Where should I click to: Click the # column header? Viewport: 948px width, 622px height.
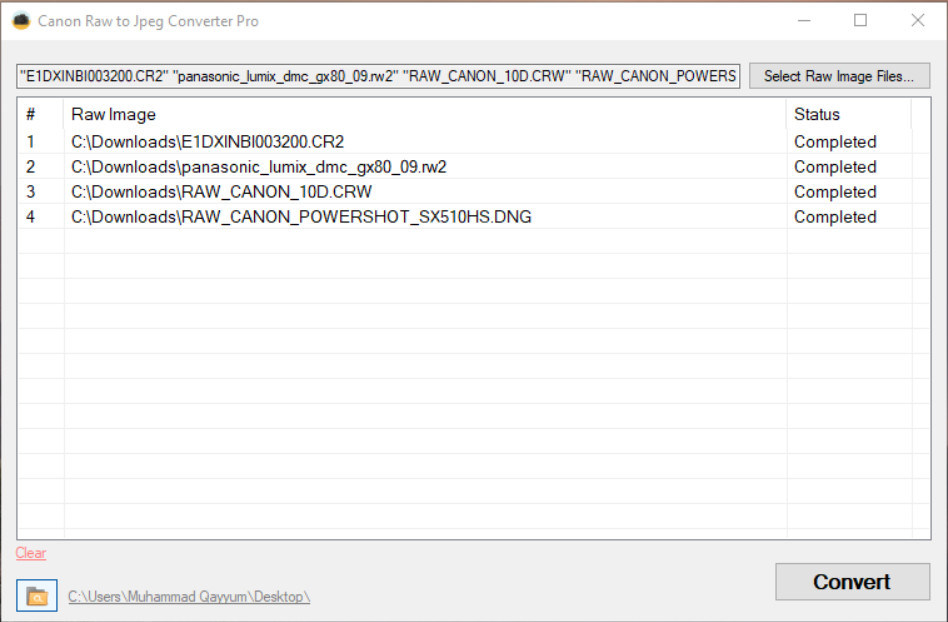[41, 114]
